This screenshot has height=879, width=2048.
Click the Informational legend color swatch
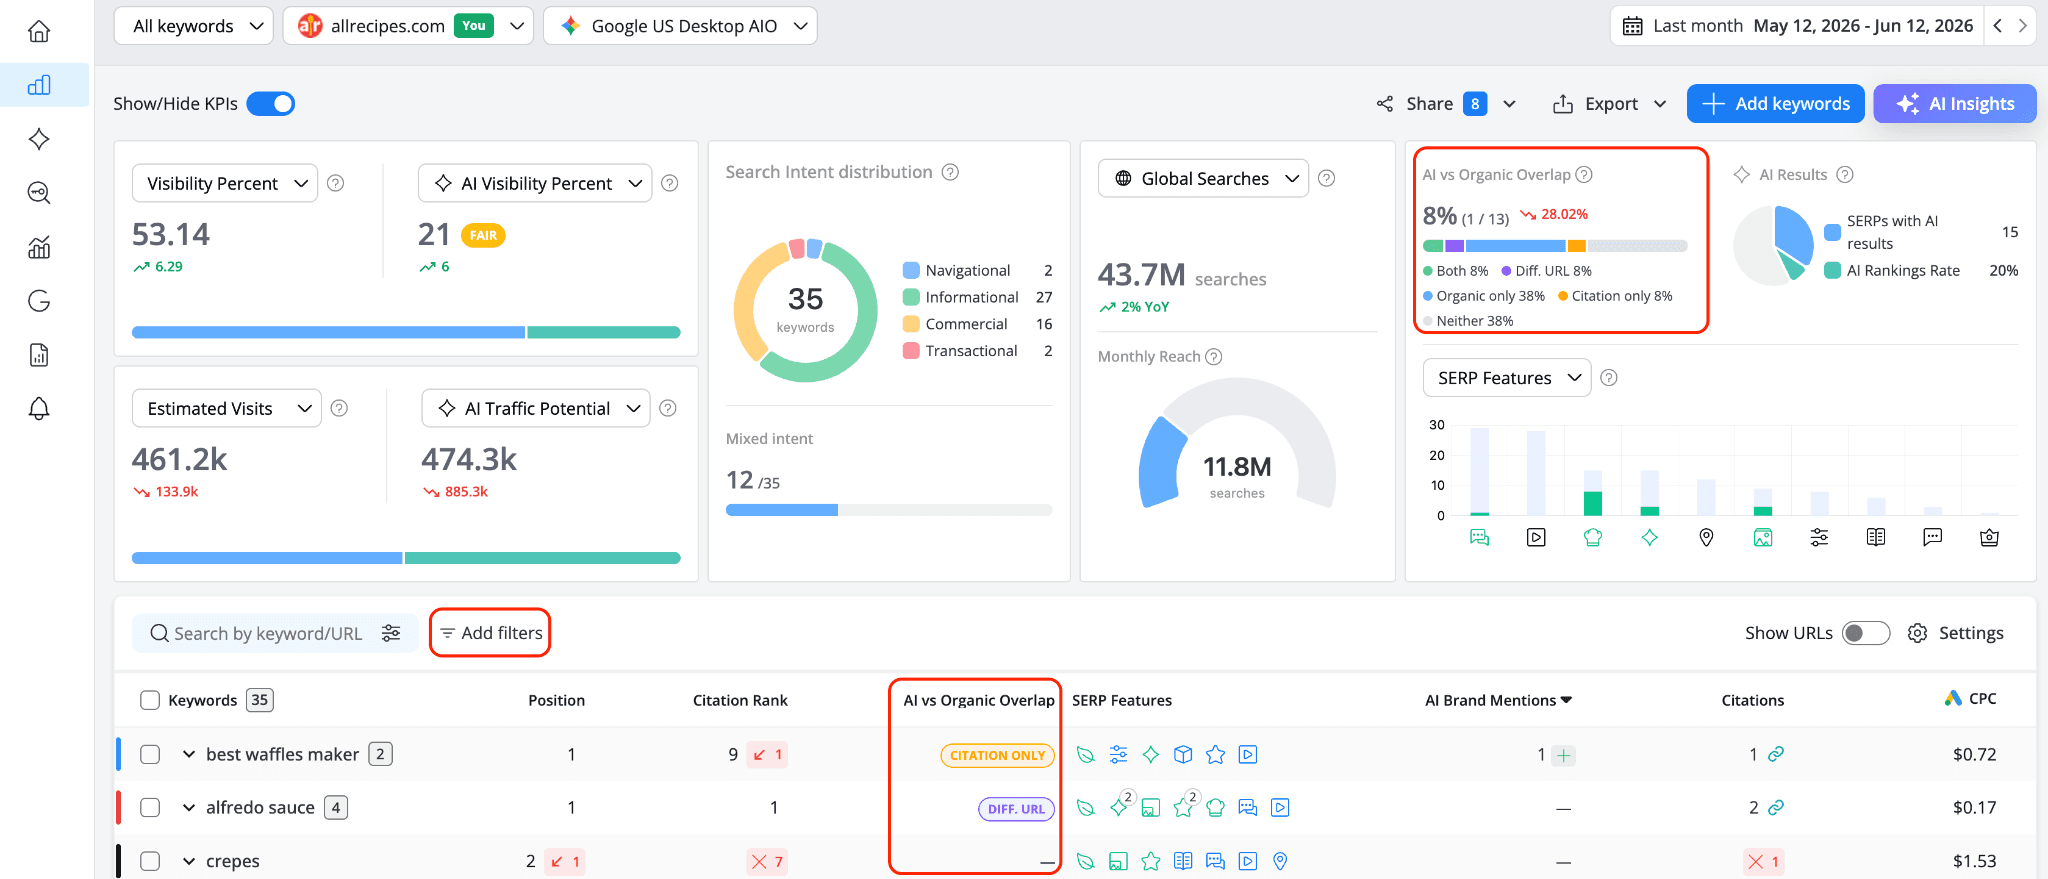(911, 297)
